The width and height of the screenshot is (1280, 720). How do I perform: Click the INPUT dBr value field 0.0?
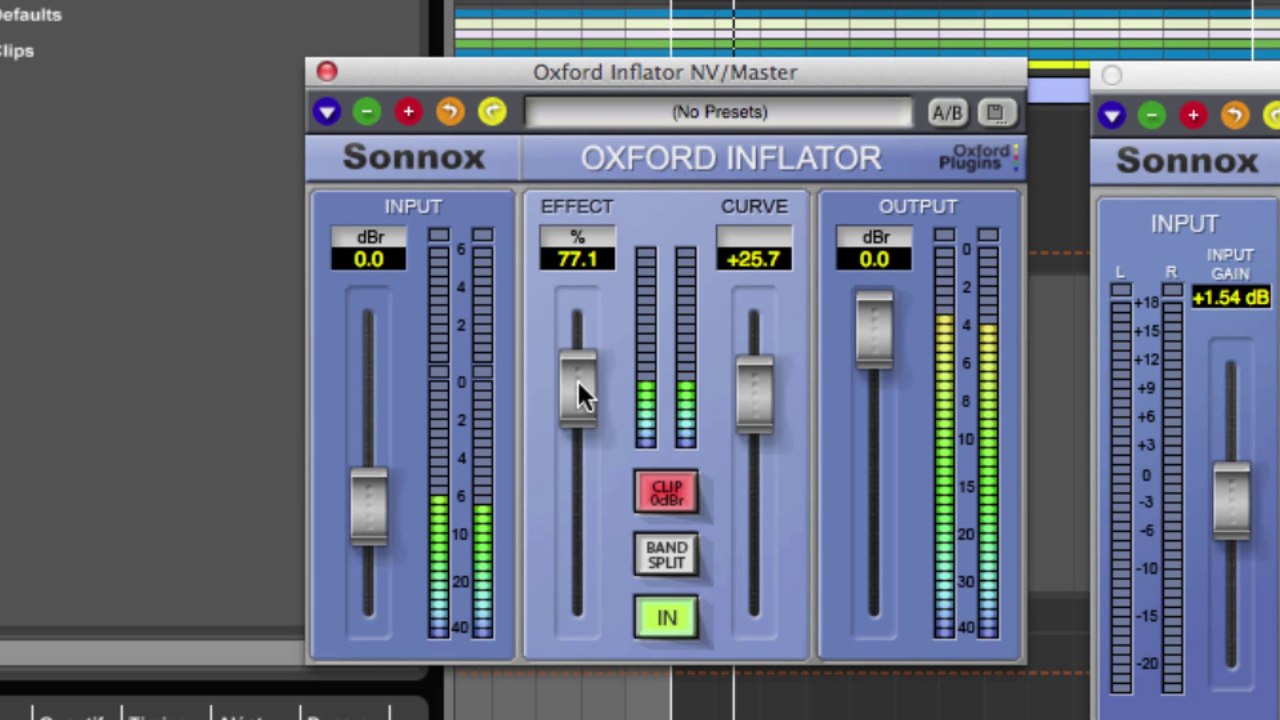[369, 259]
